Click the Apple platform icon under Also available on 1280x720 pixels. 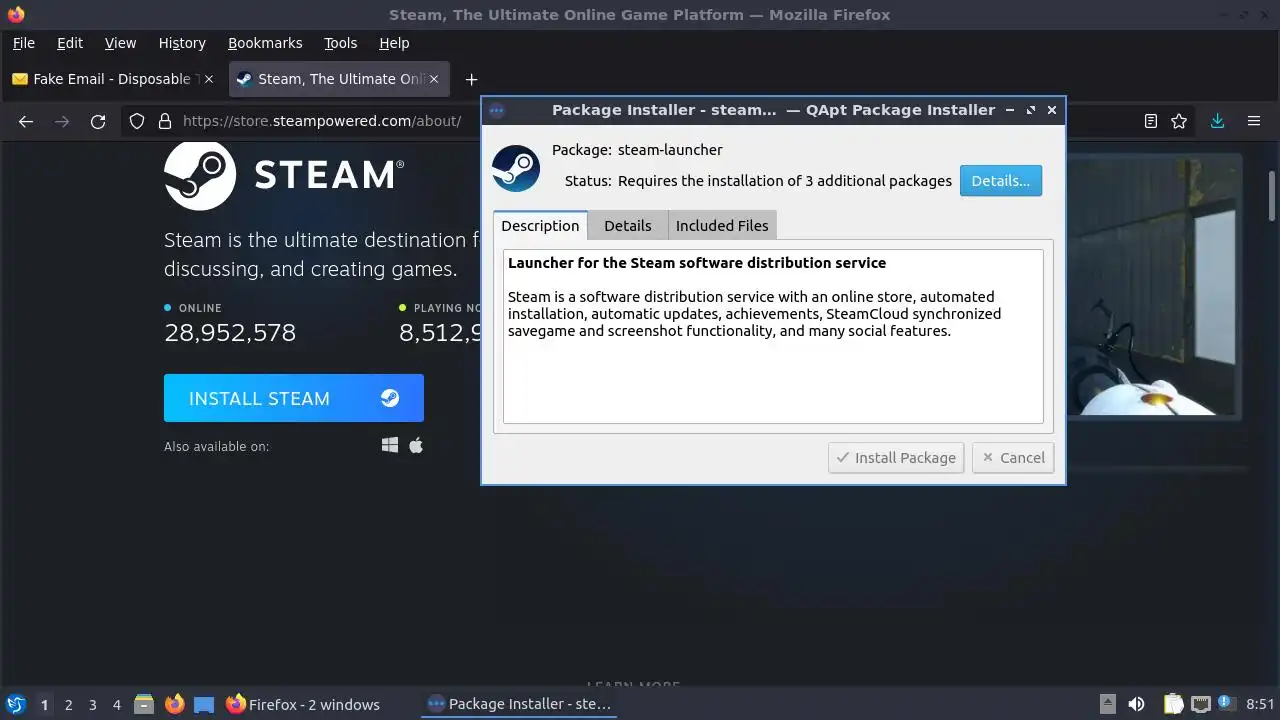coord(416,445)
